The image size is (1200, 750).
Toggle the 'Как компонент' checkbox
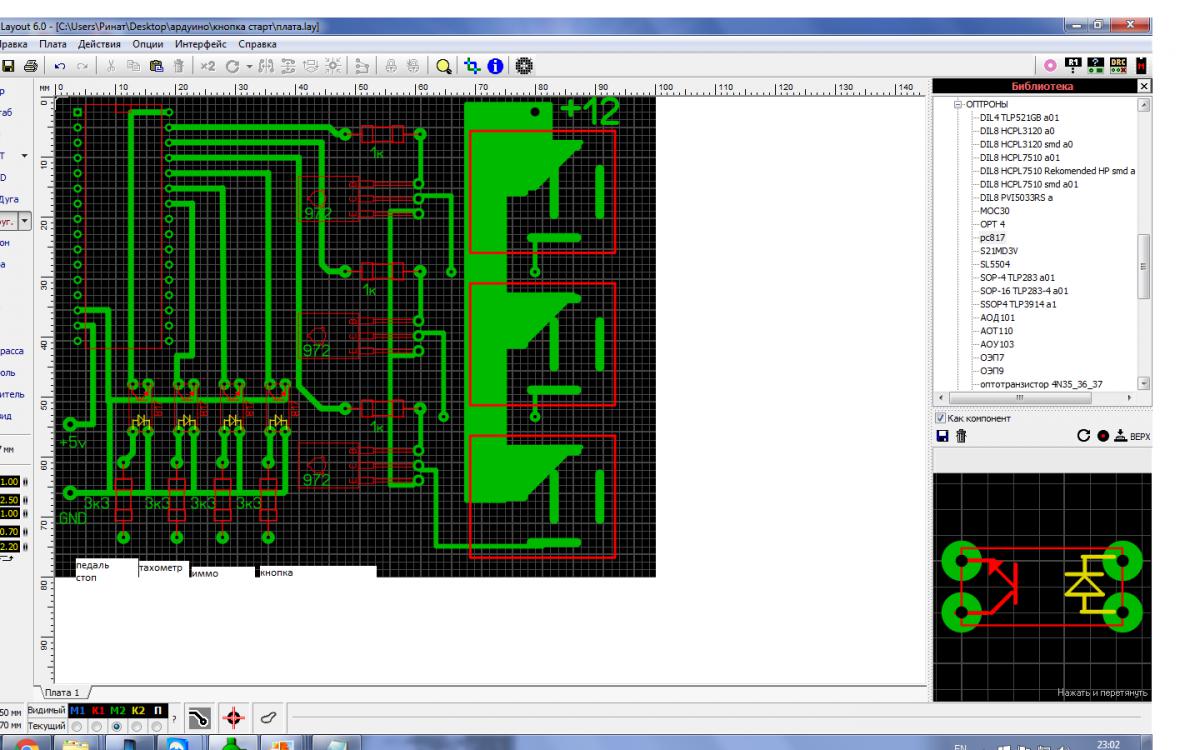click(x=940, y=417)
